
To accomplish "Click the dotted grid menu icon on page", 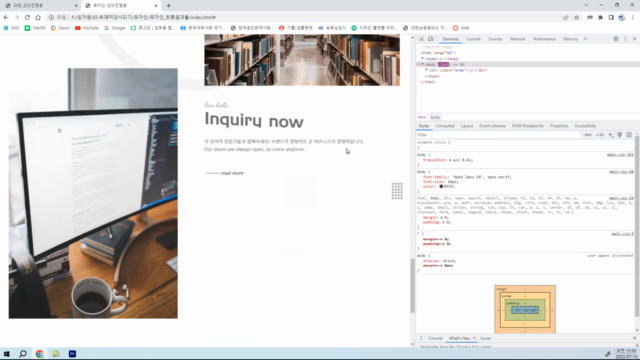I will pyautogui.click(x=397, y=191).
